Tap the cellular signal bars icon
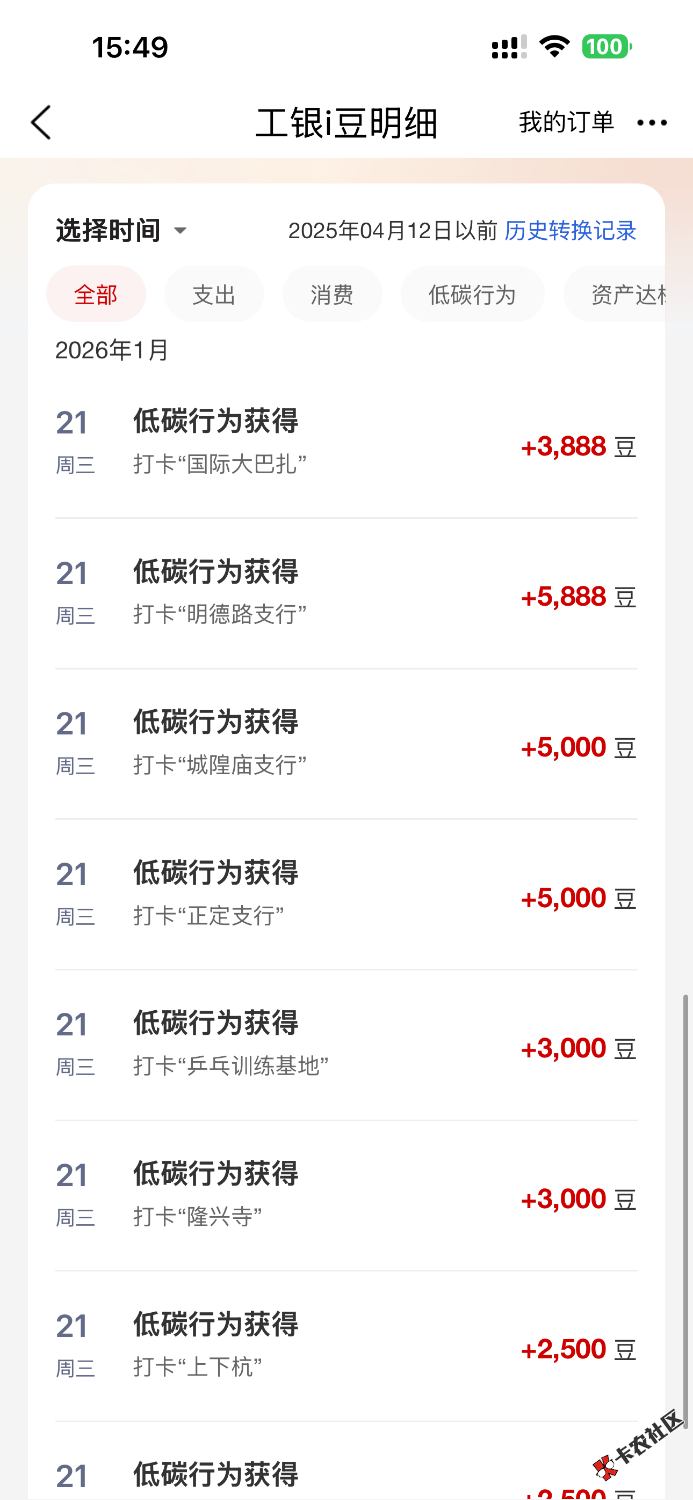The width and height of the screenshot is (693, 1500). tap(509, 47)
